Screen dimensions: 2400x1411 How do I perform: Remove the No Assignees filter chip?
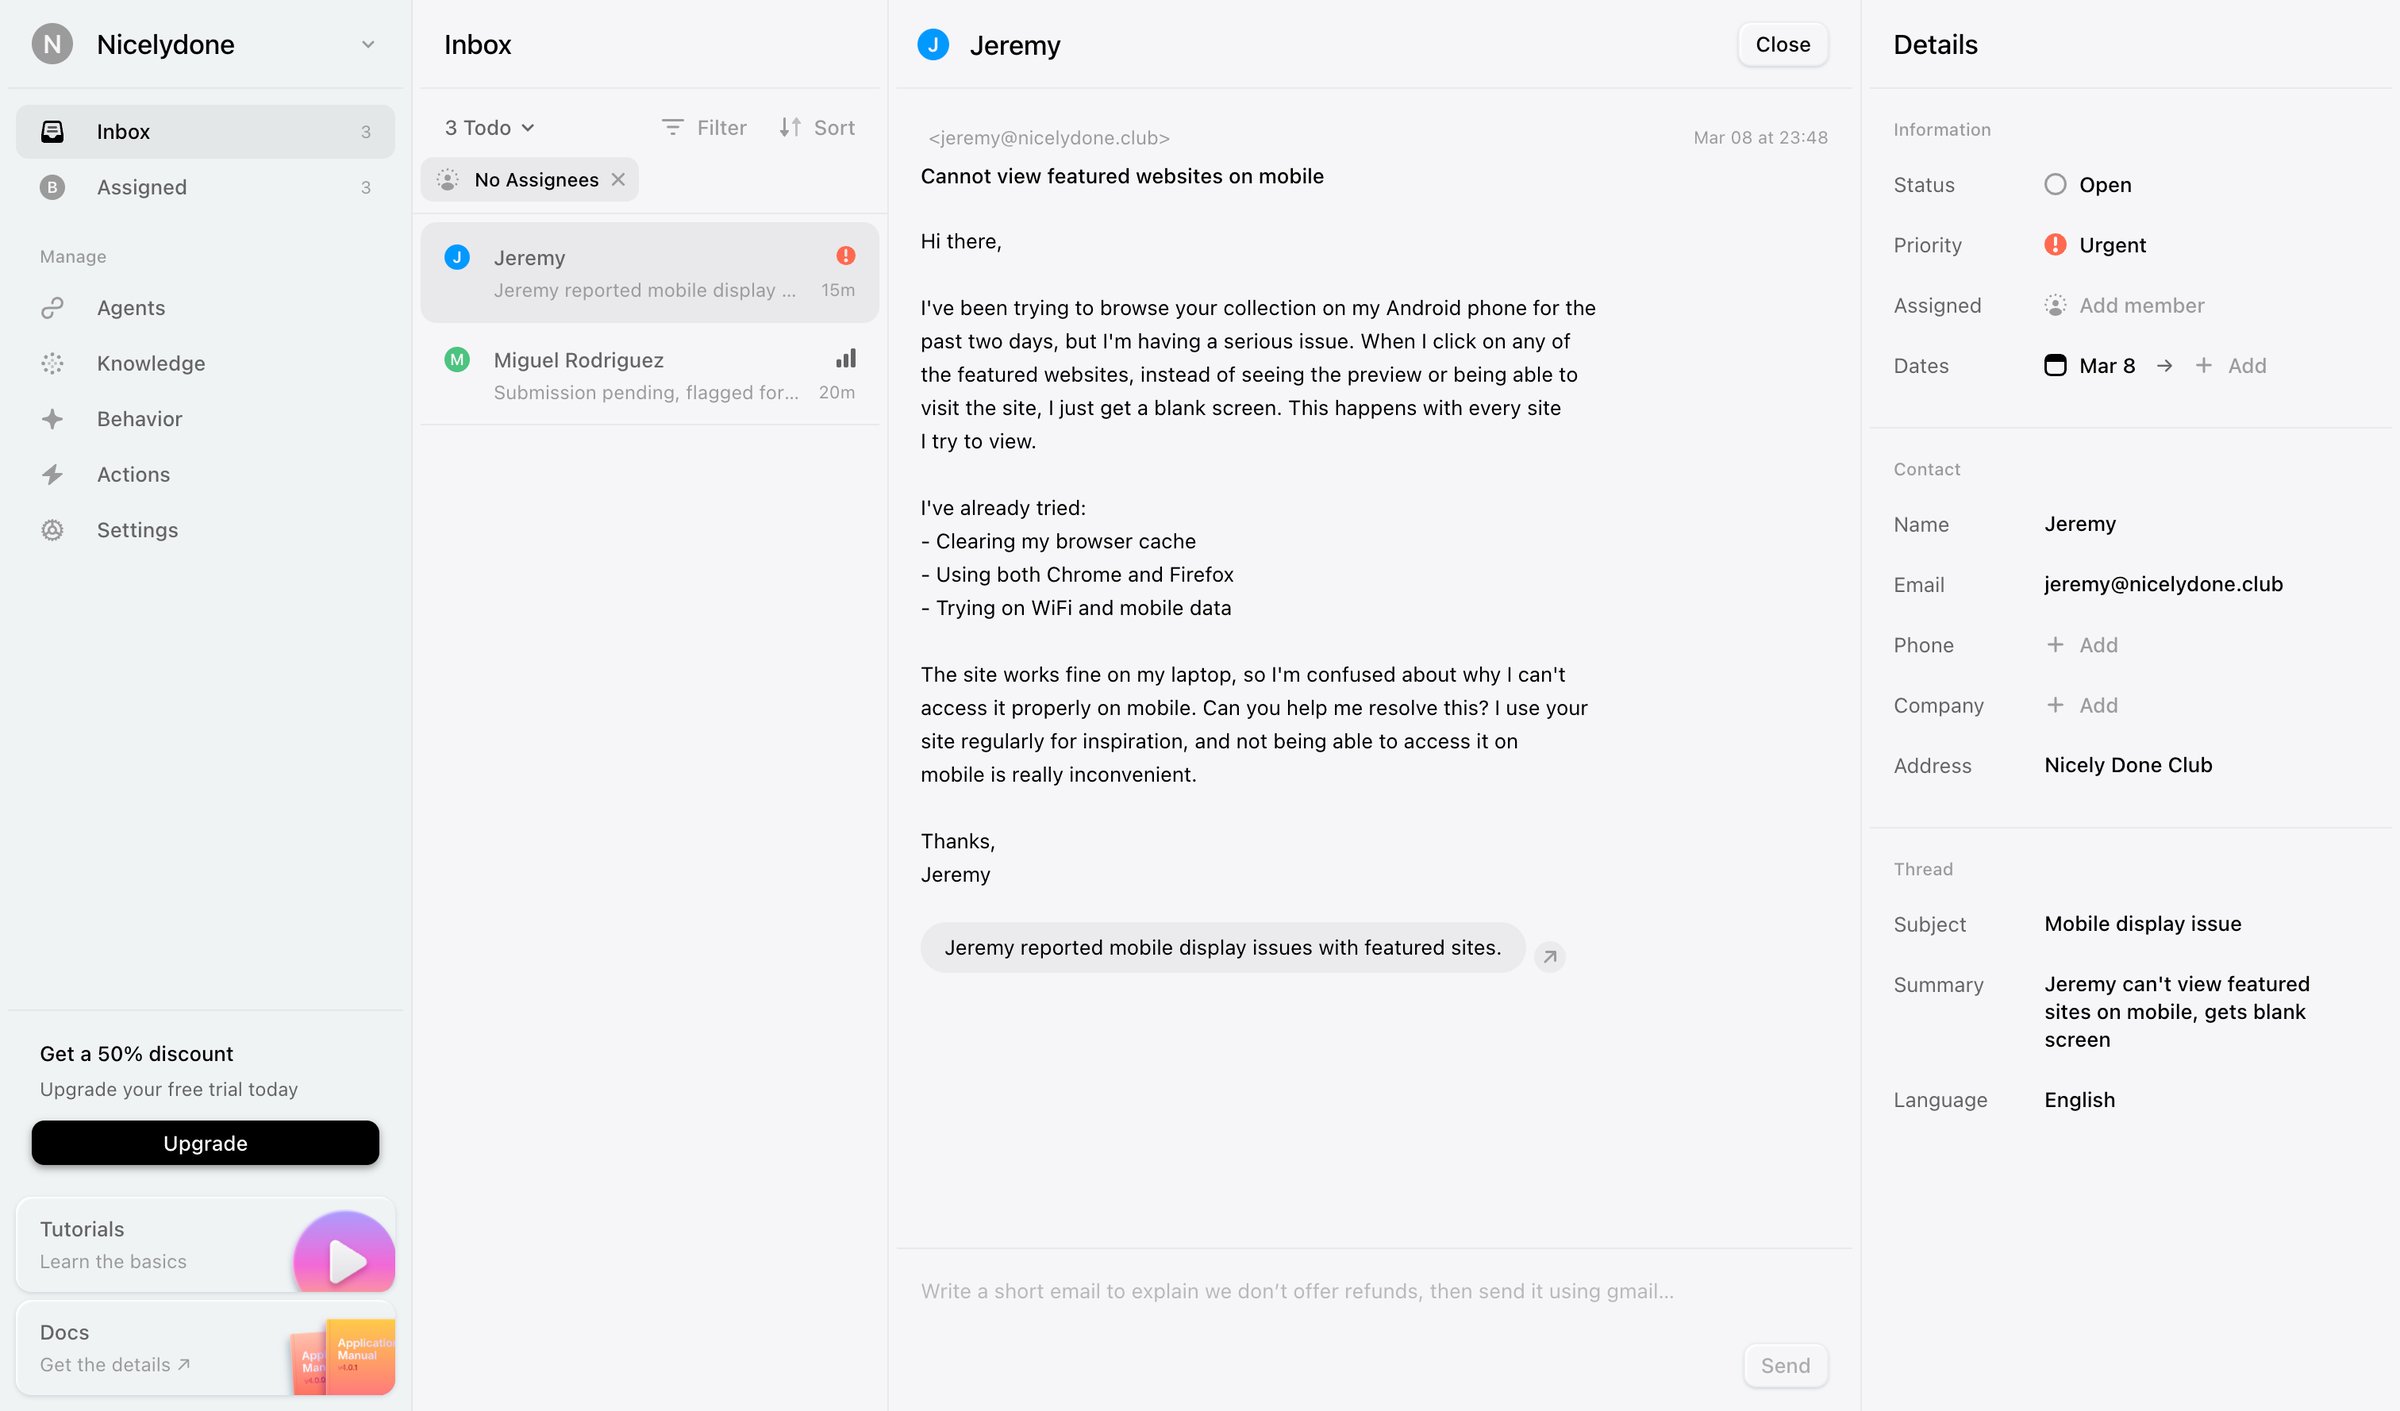click(618, 179)
